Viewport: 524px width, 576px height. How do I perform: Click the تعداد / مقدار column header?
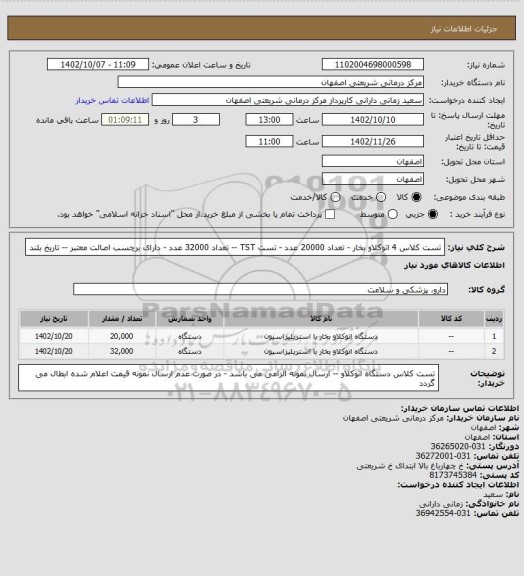[122, 318]
